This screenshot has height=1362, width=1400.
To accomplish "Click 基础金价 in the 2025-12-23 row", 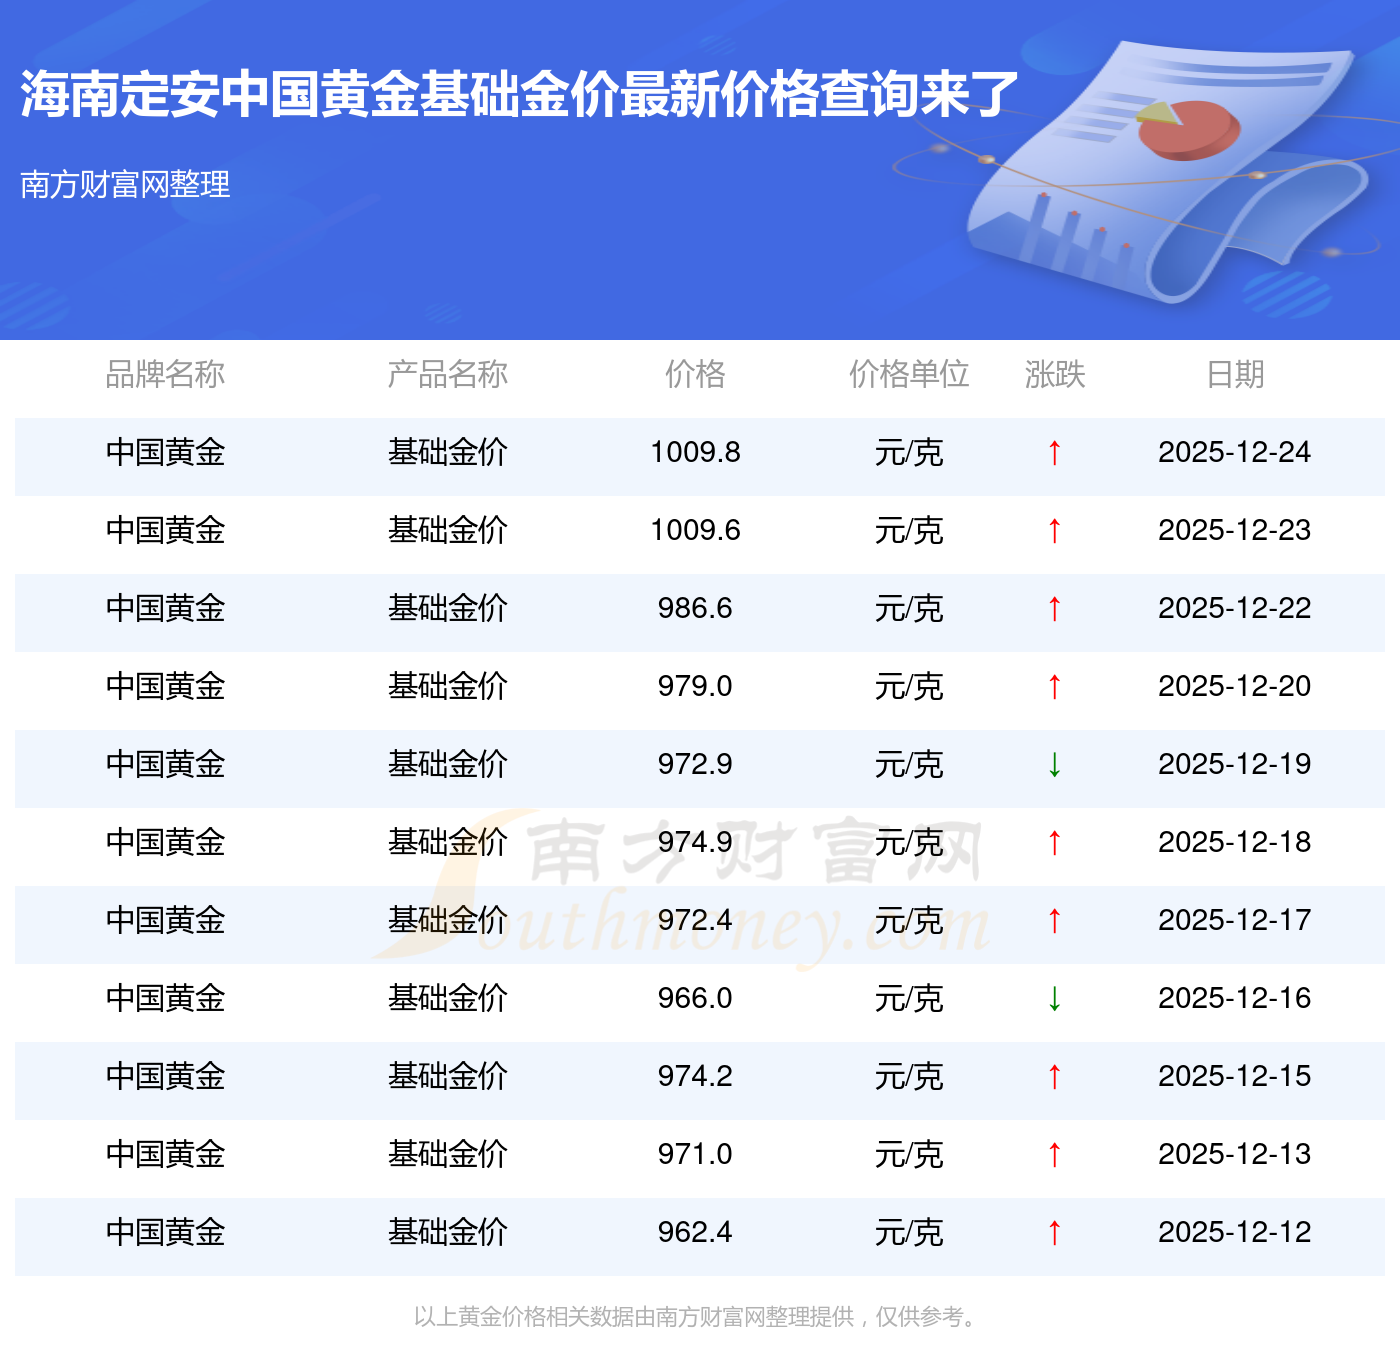I will click(x=447, y=530).
